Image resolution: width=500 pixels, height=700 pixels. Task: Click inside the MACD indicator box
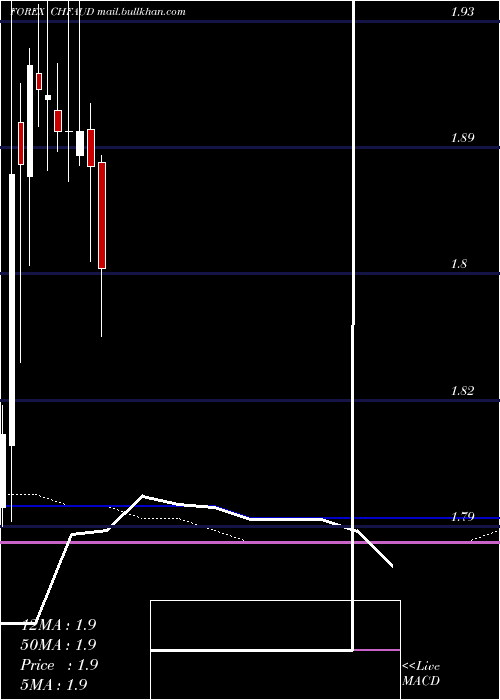(x=275, y=649)
